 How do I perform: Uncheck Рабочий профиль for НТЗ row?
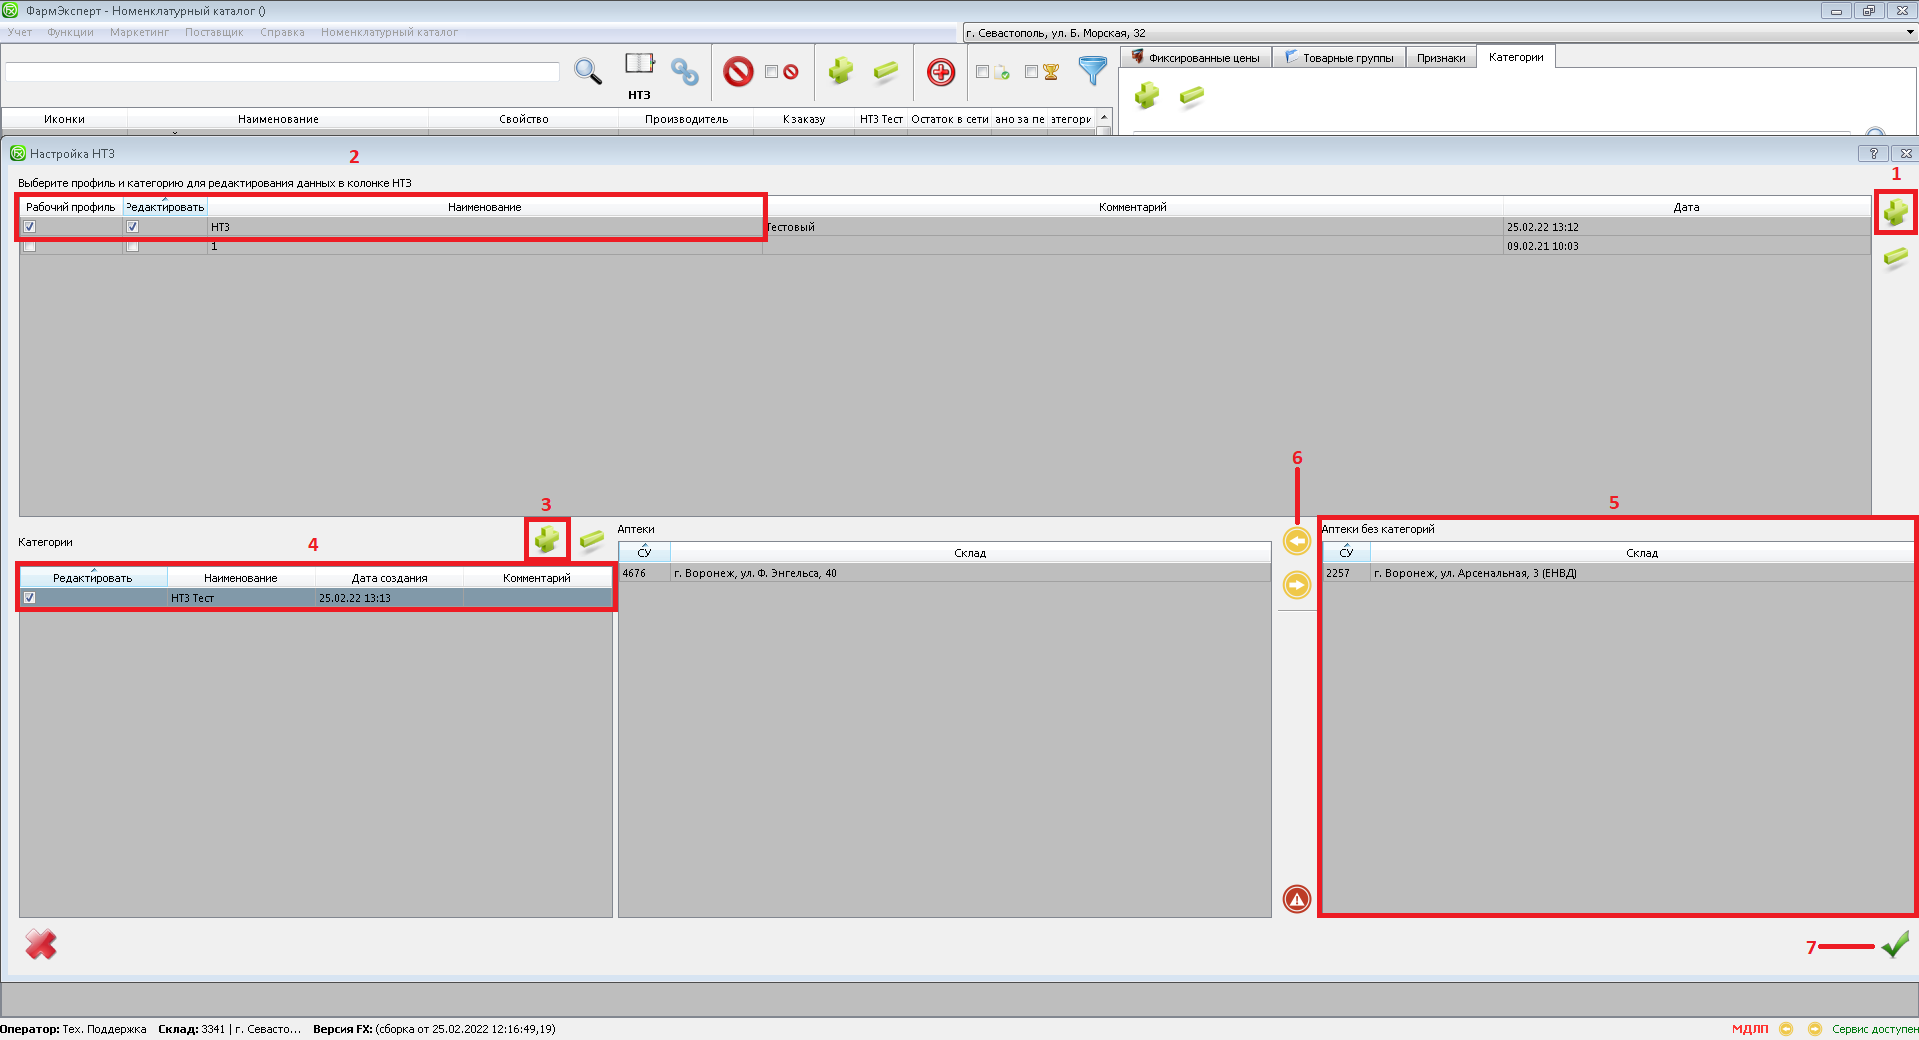coord(30,227)
